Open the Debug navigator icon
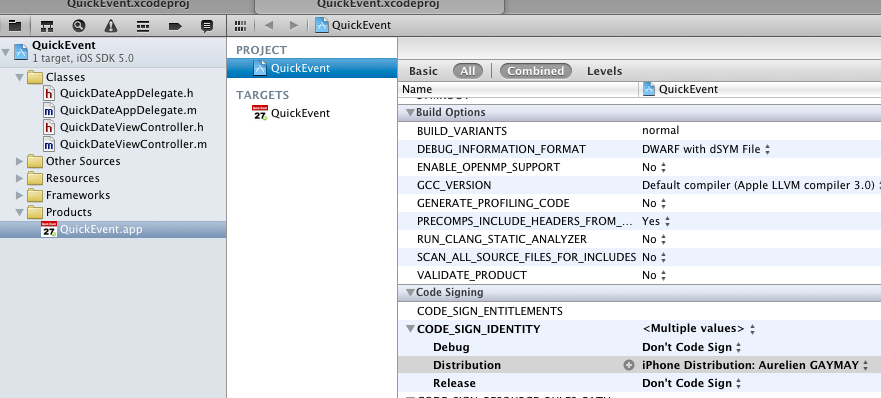Image resolution: width=881 pixels, height=398 pixels. click(143, 25)
